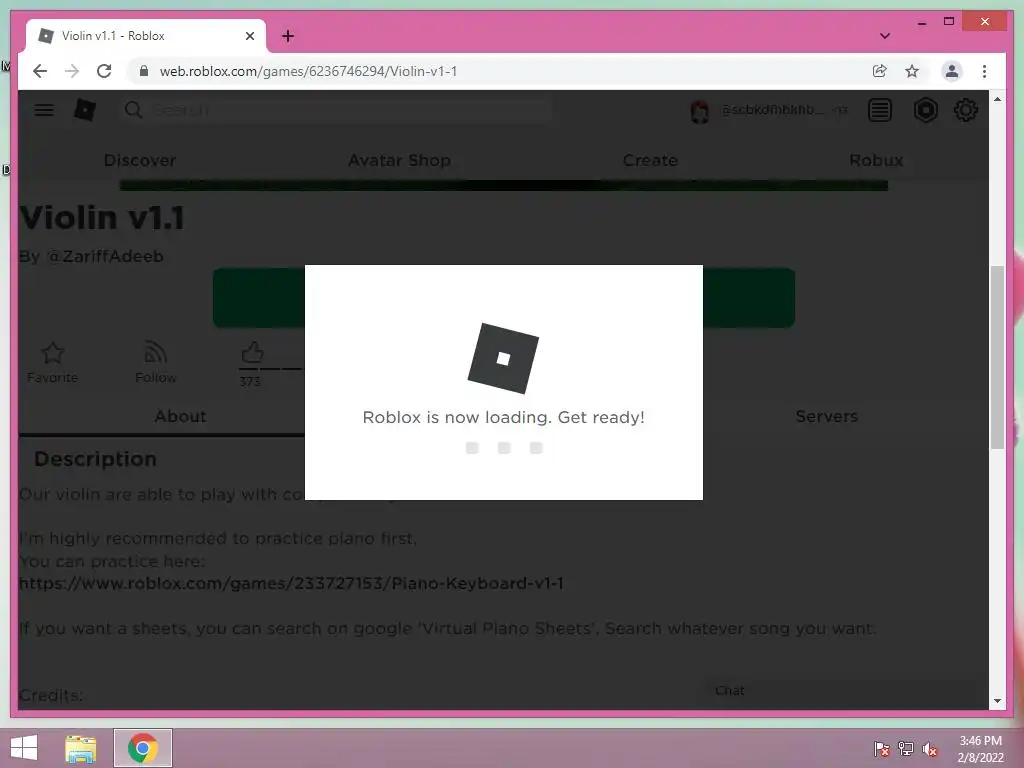The height and width of the screenshot is (768, 1024).
Task: Click the @ZariffAdeeb creator link
Action: pyautogui.click(x=104, y=257)
